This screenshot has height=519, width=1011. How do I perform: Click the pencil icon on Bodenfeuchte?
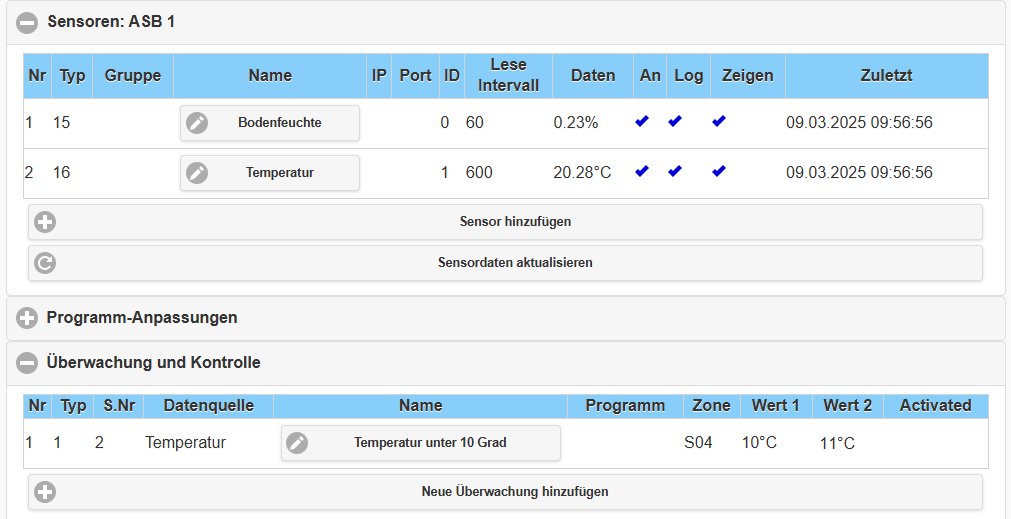(x=197, y=122)
